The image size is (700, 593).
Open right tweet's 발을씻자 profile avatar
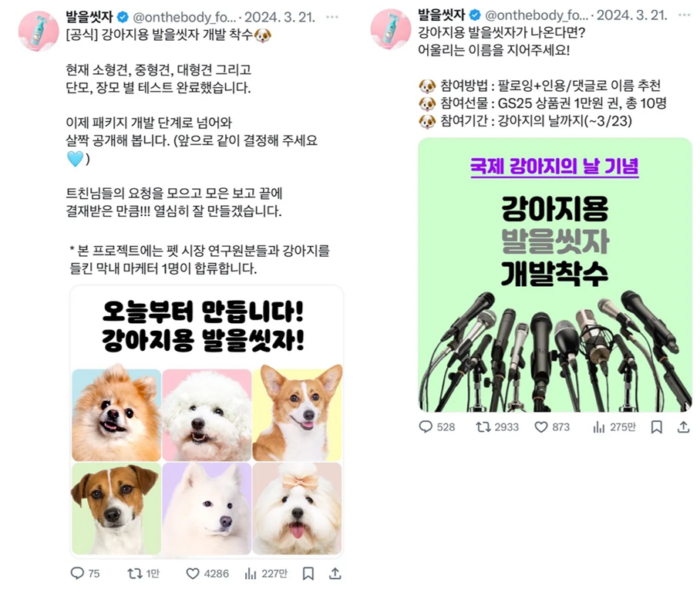pos(391,29)
